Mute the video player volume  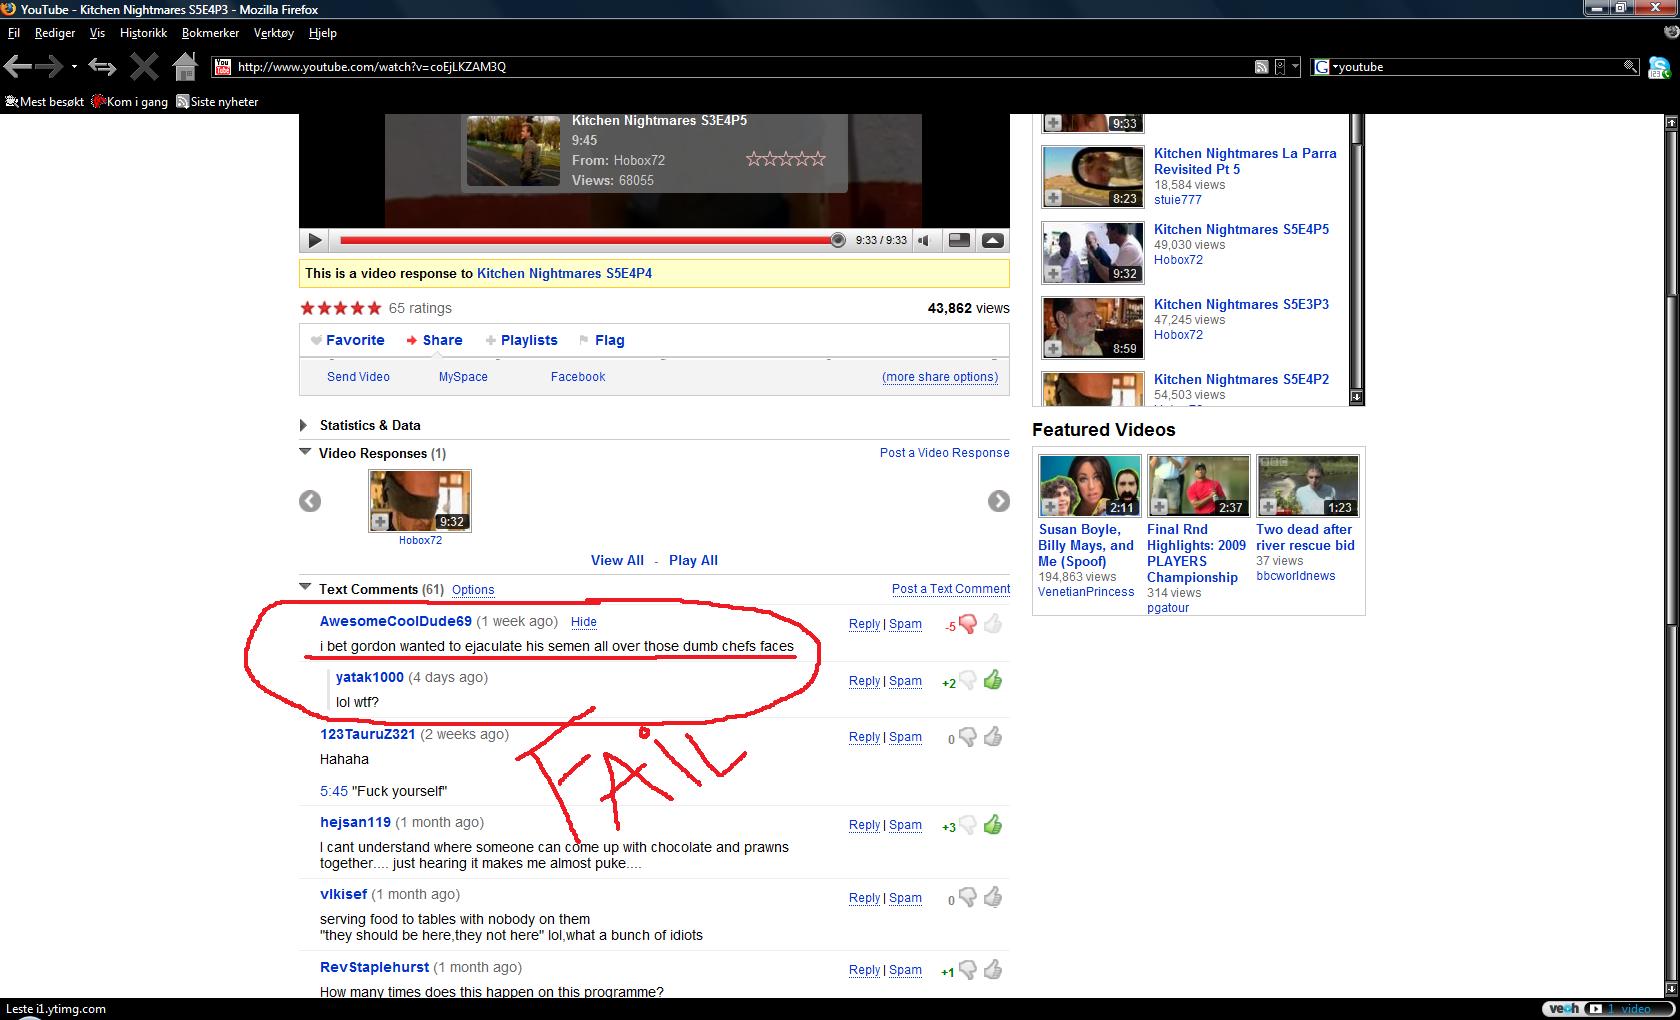tap(926, 240)
